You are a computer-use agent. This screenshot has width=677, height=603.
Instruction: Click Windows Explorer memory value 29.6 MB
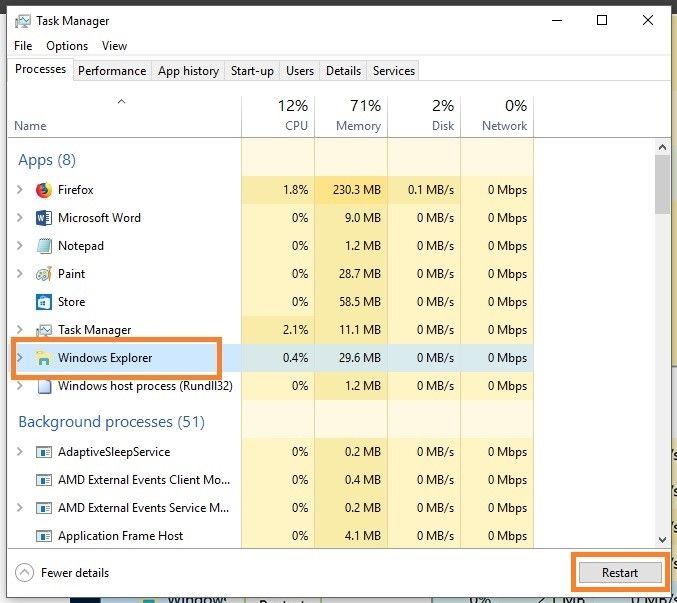[x=360, y=357]
